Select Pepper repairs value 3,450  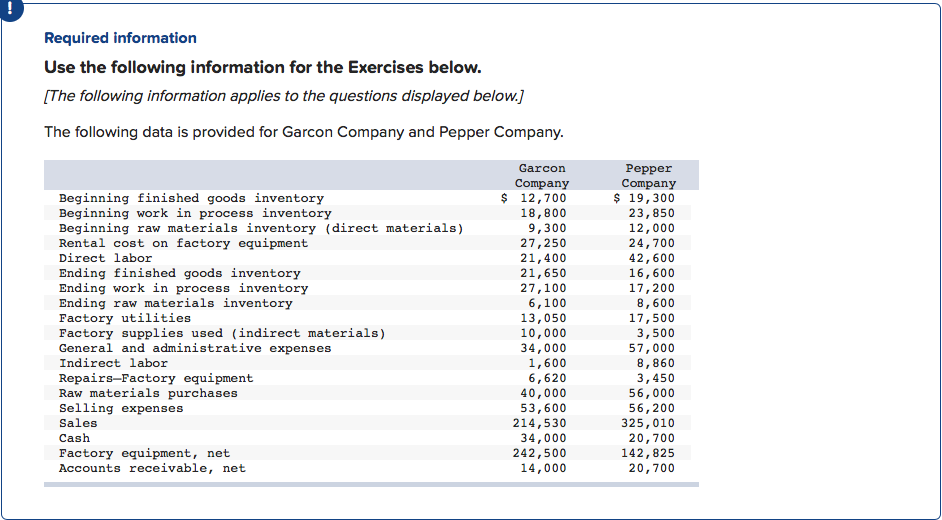point(655,378)
